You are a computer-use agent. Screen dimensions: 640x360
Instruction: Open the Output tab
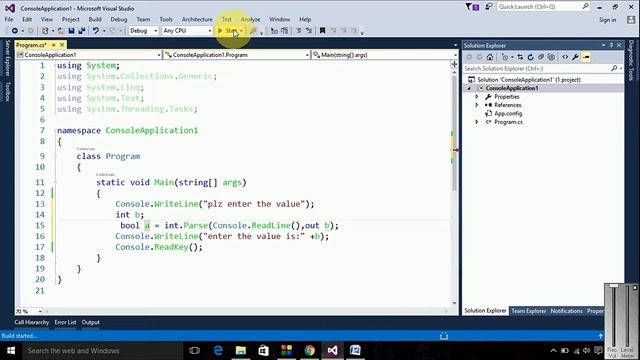pos(91,322)
